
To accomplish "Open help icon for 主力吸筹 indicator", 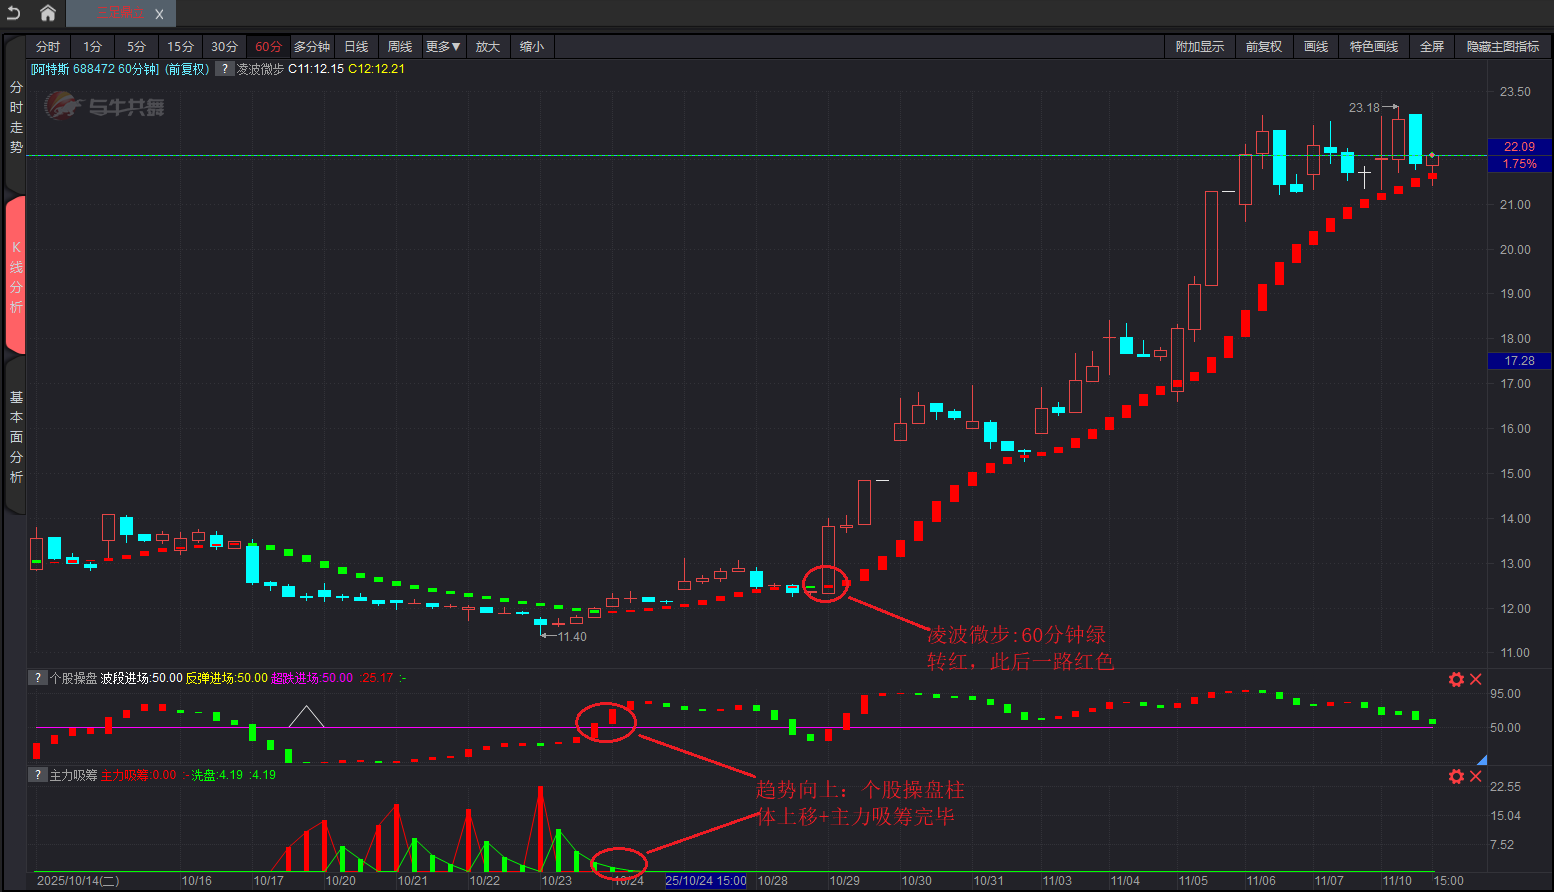I will click(x=37, y=775).
